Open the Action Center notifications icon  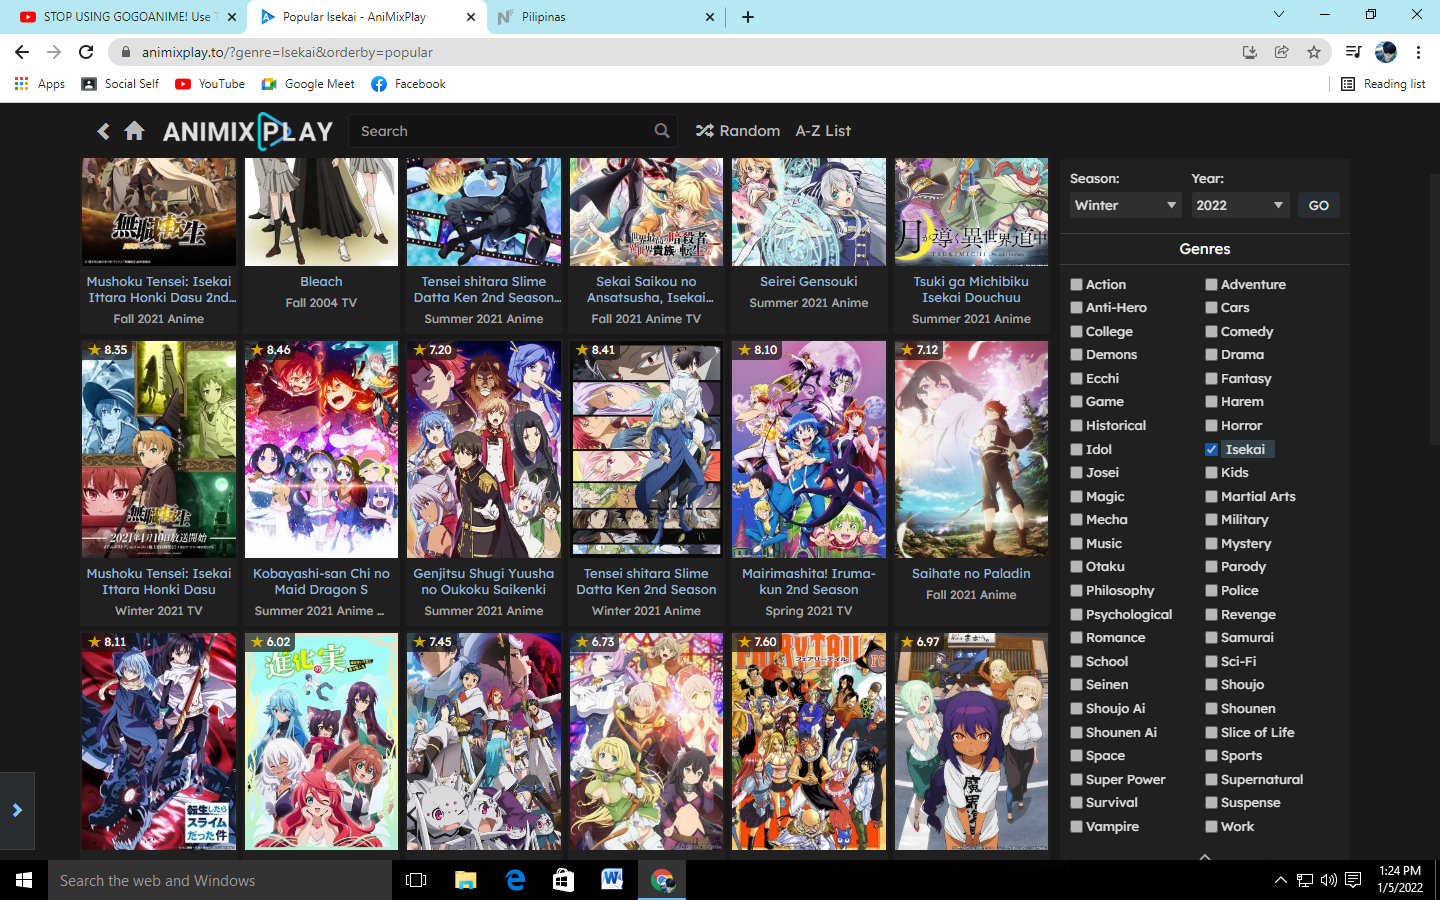(1353, 880)
